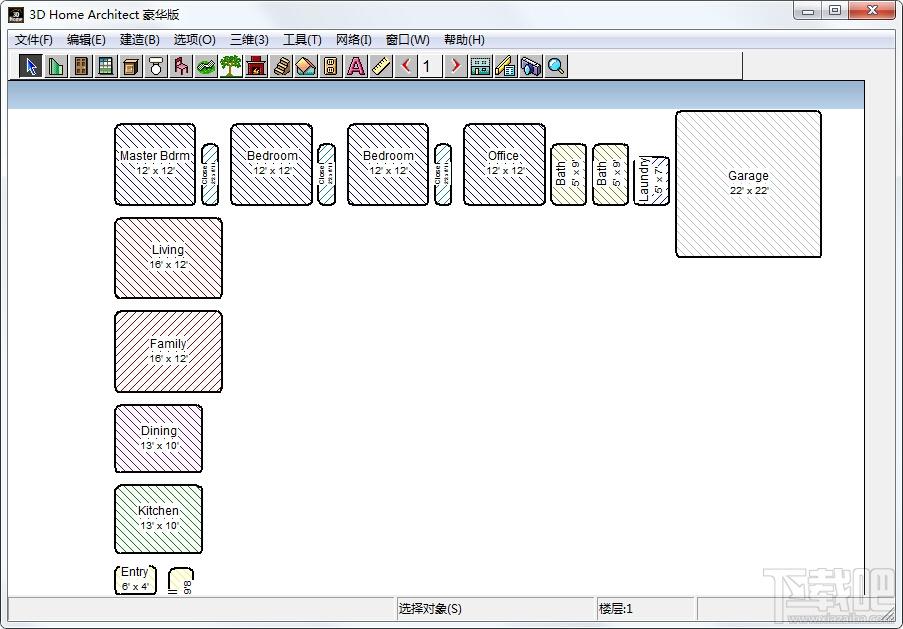Screen dimensions: 903x629
Task: Select the Family 16' x 12' room box
Action: (x=168, y=351)
